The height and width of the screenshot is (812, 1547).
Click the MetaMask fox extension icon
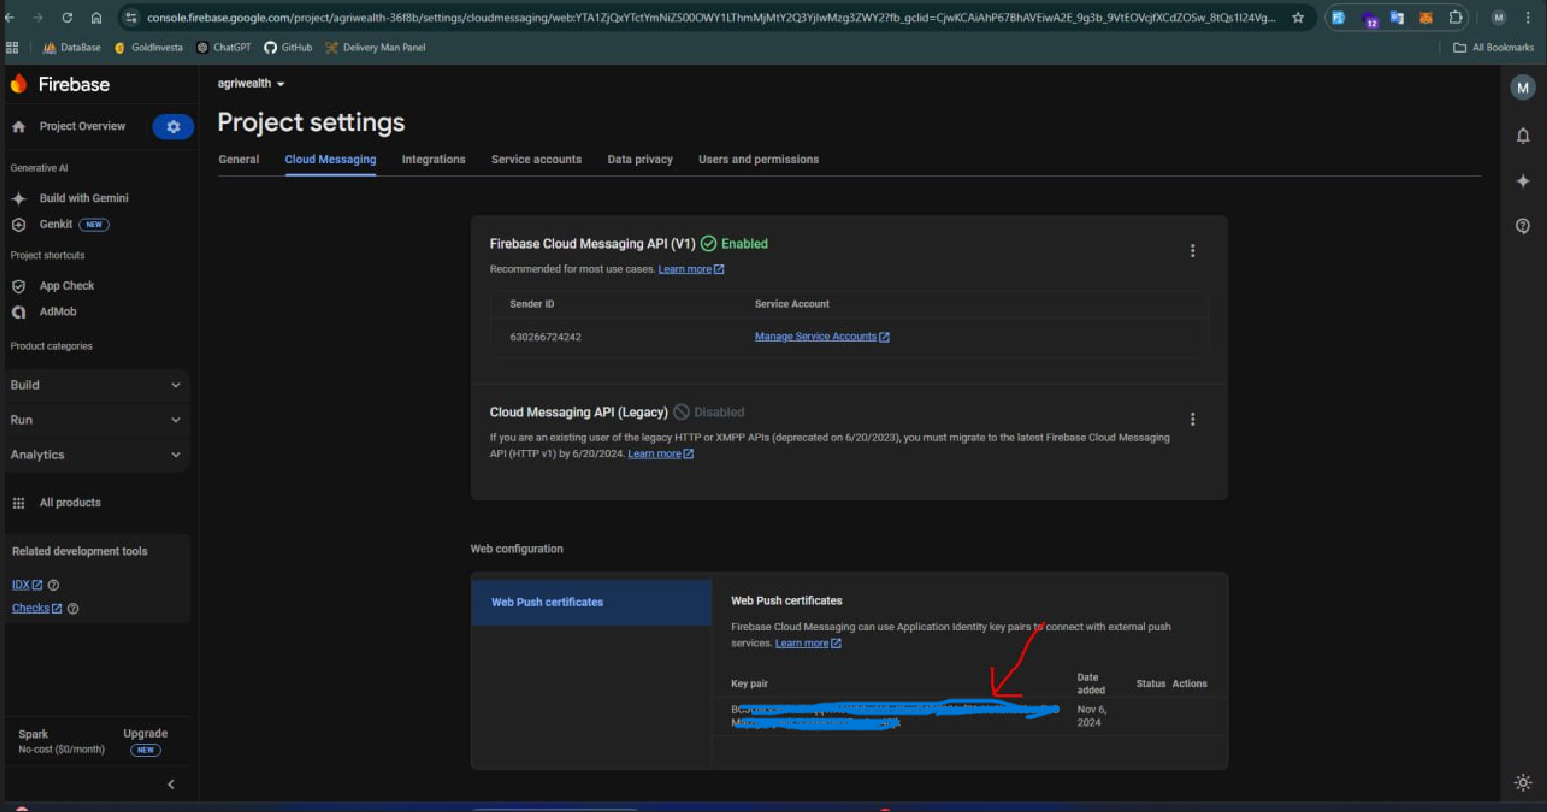coord(1426,18)
